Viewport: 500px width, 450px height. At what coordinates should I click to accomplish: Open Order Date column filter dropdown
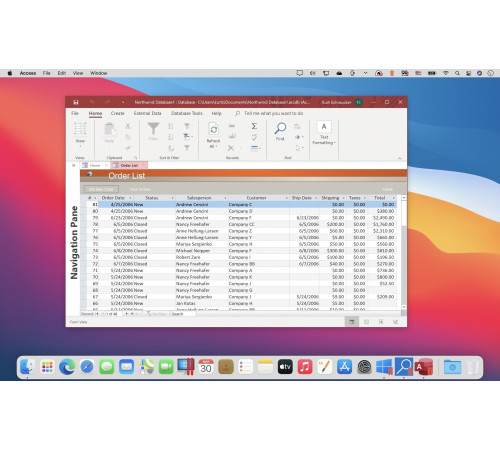point(130,198)
